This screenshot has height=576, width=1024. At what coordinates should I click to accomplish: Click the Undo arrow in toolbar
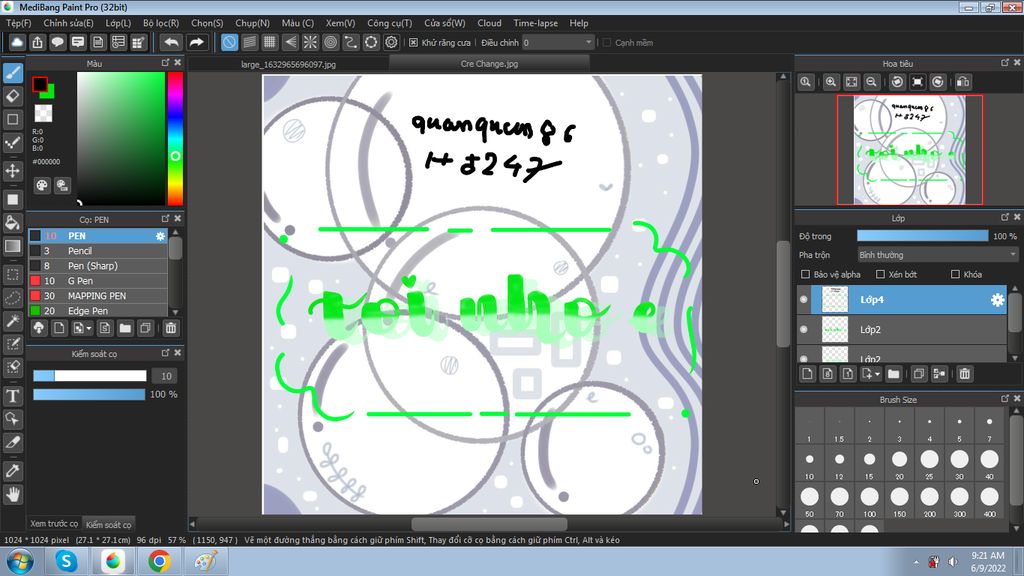point(171,42)
